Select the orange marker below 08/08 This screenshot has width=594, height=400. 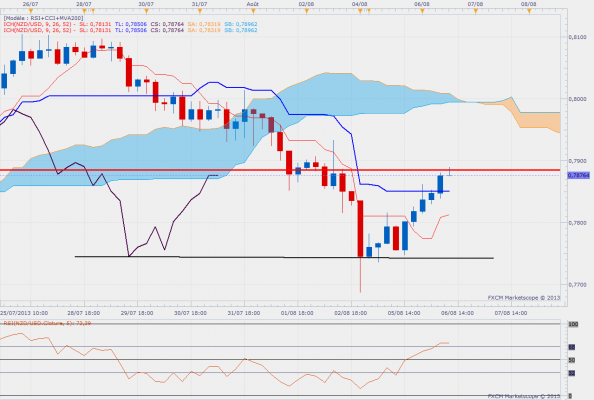coord(529,11)
